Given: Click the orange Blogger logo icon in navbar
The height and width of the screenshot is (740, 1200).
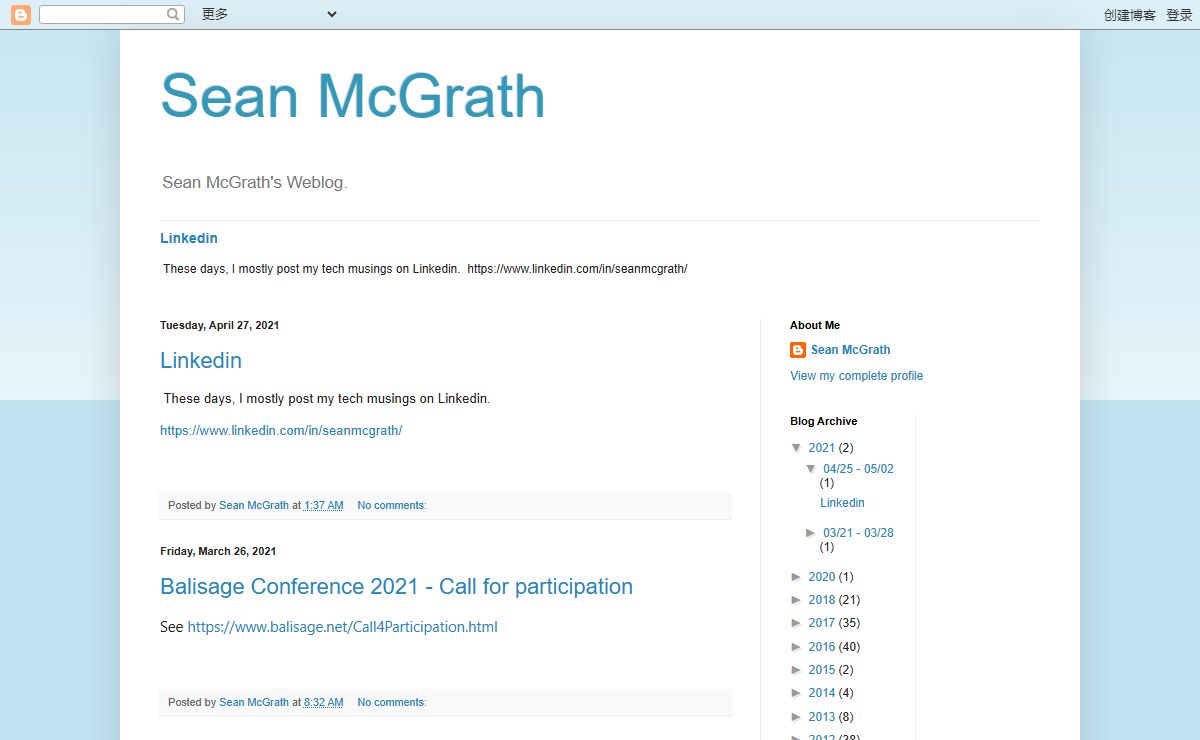Looking at the screenshot, I should pyautogui.click(x=20, y=15).
